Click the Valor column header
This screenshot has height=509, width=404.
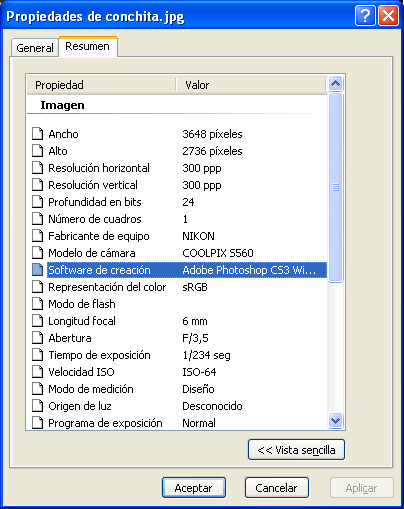click(251, 85)
